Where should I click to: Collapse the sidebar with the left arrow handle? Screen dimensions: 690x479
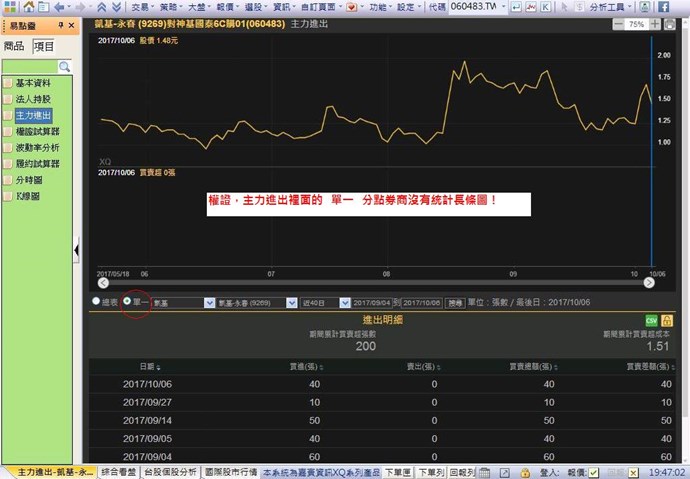coord(78,249)
